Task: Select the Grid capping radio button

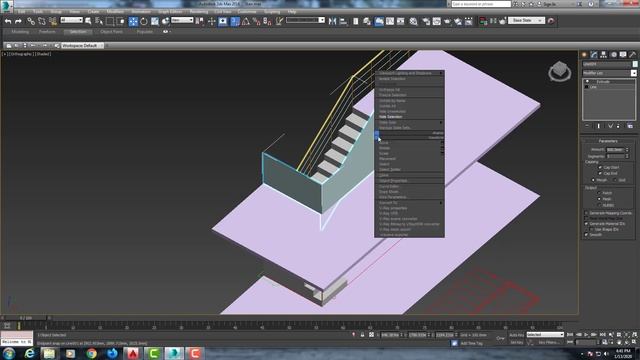Action: coord(615,180)
